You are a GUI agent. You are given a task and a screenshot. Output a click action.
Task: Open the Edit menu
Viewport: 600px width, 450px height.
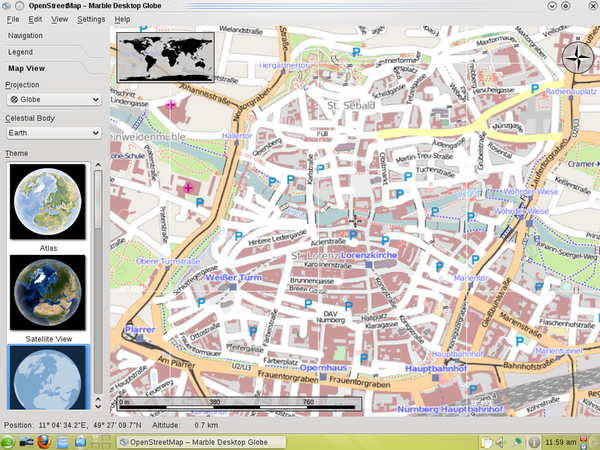(35, 19)
